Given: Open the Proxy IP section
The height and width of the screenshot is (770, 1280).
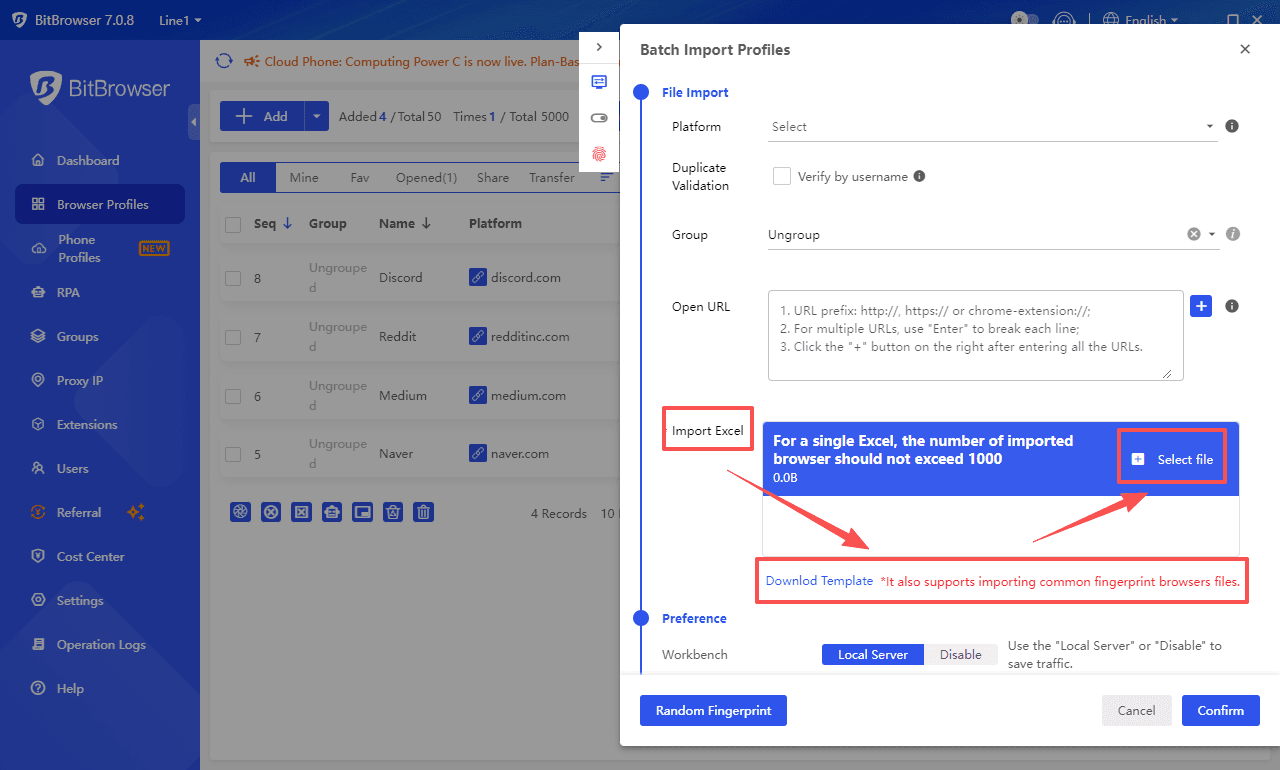Looking at the screenshot, I should click(x=80, y=380).
